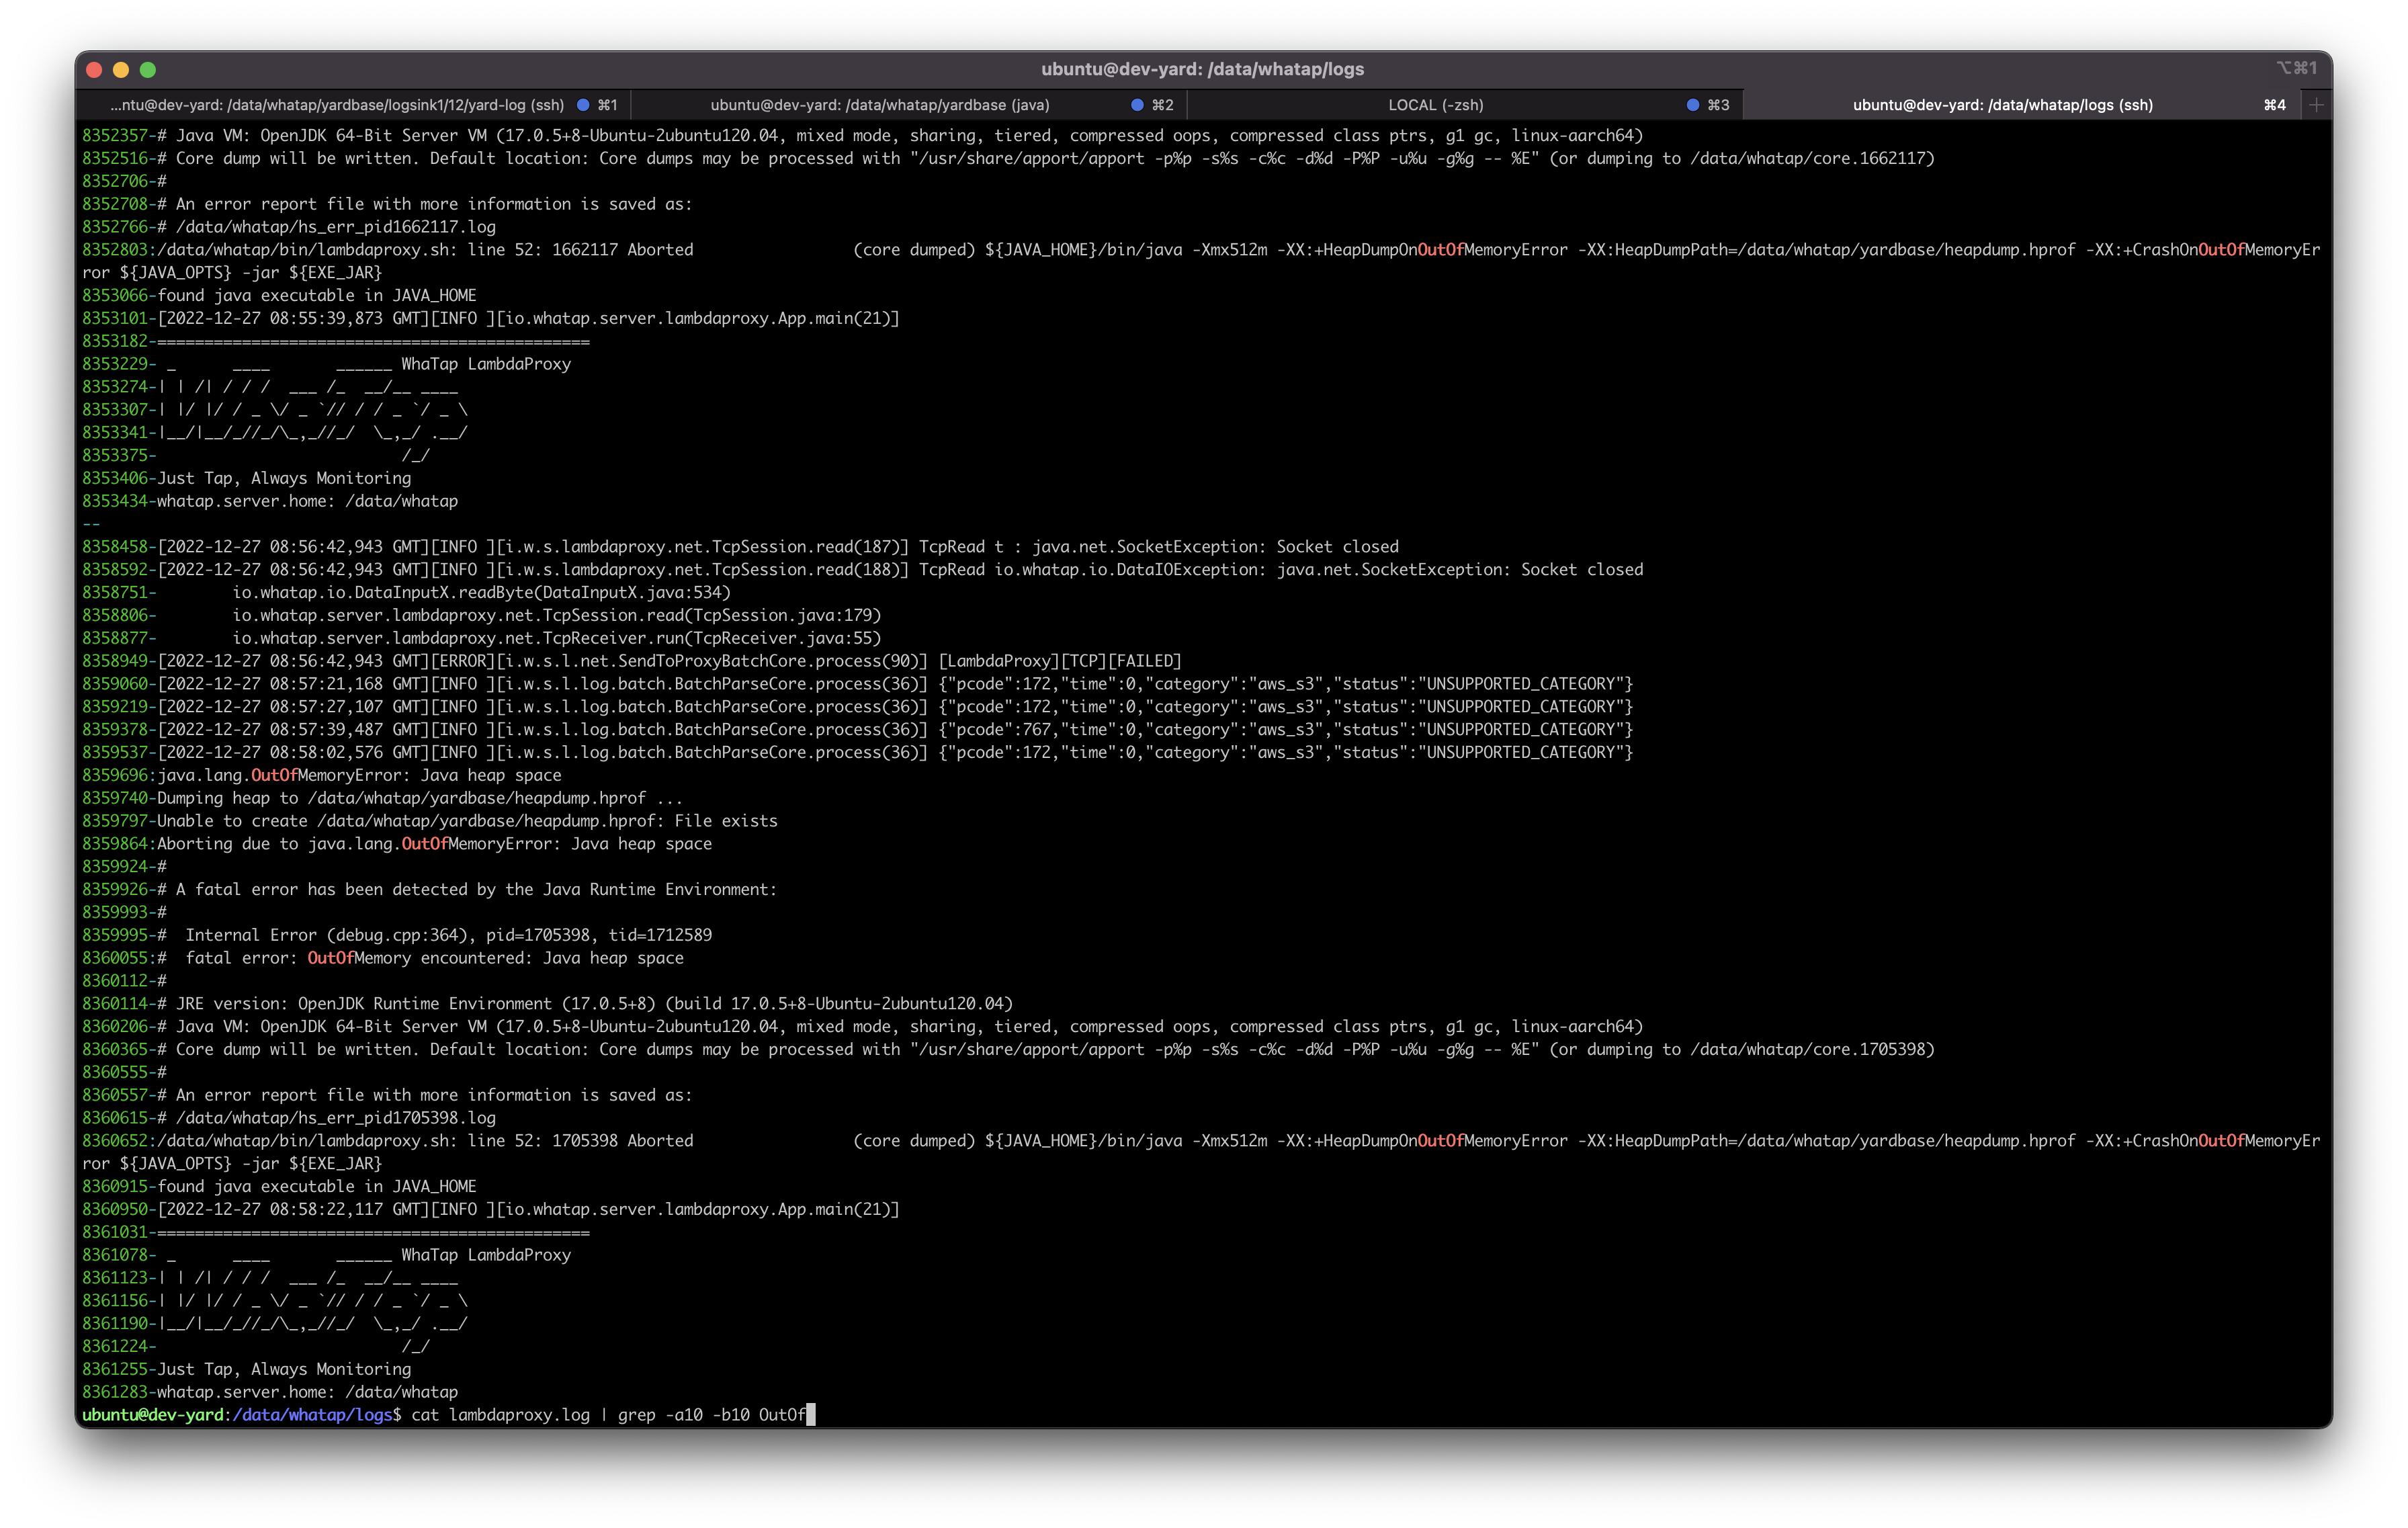Click window title ubuntu@dev-yard: /data/whatap/logs
2408x1528 pixels.
[x=1202, y=69]
